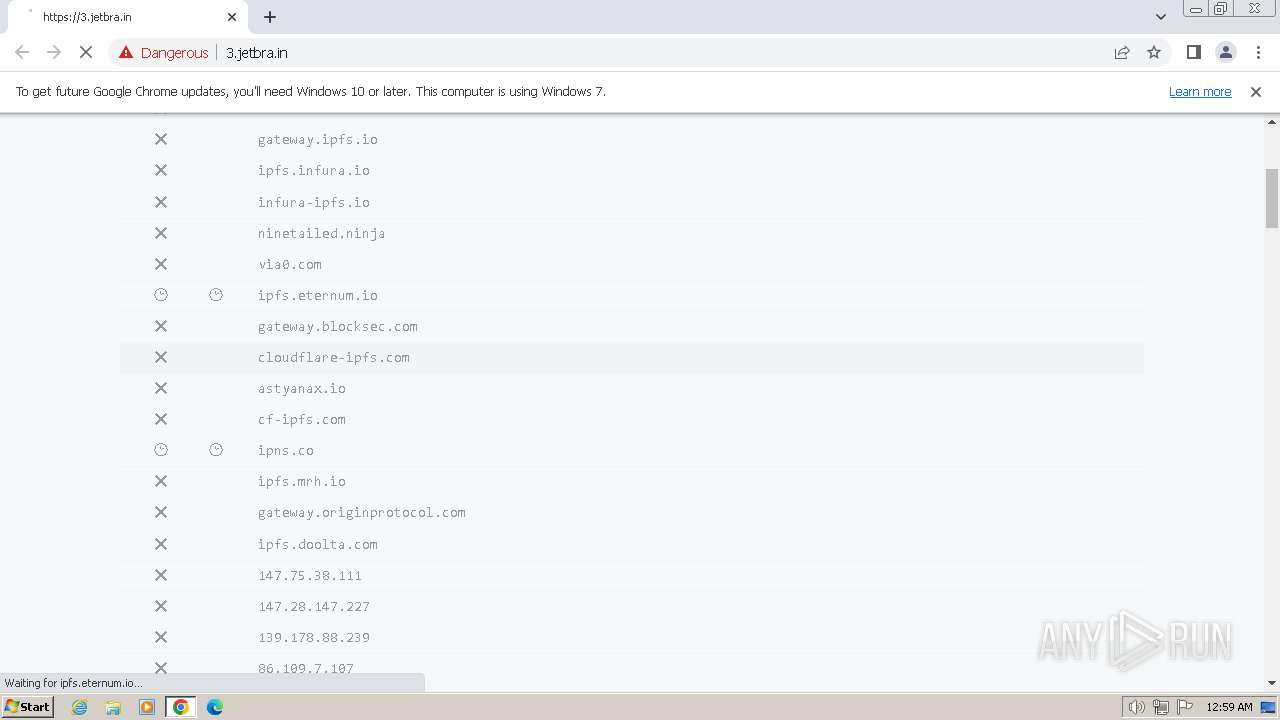Click the ipfs.mrh.io hostname
1280x720 pixels.
click(x=302, y=481)
